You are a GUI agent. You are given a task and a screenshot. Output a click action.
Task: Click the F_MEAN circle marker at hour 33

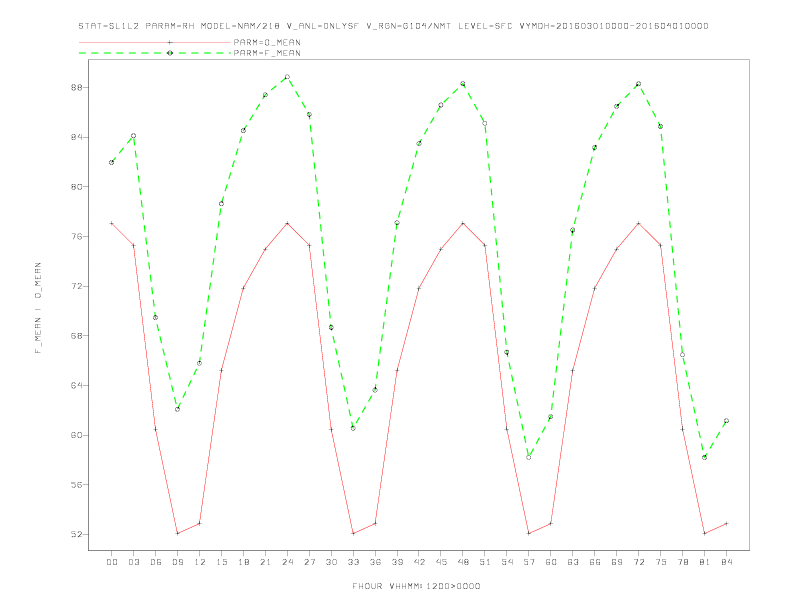tap(353, 428)
